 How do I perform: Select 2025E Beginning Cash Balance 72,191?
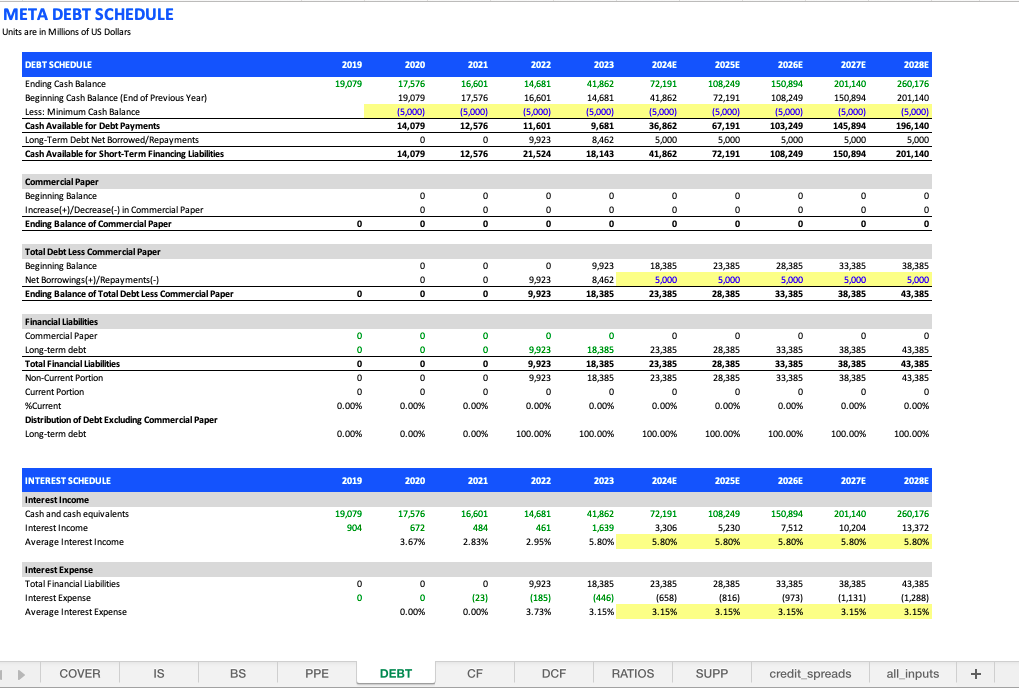click(726, 98)
